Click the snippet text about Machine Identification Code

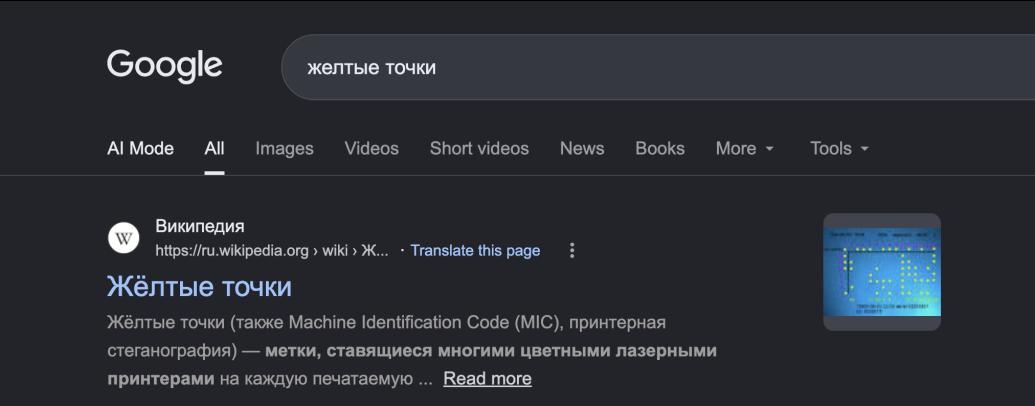[x=411, y=351]
